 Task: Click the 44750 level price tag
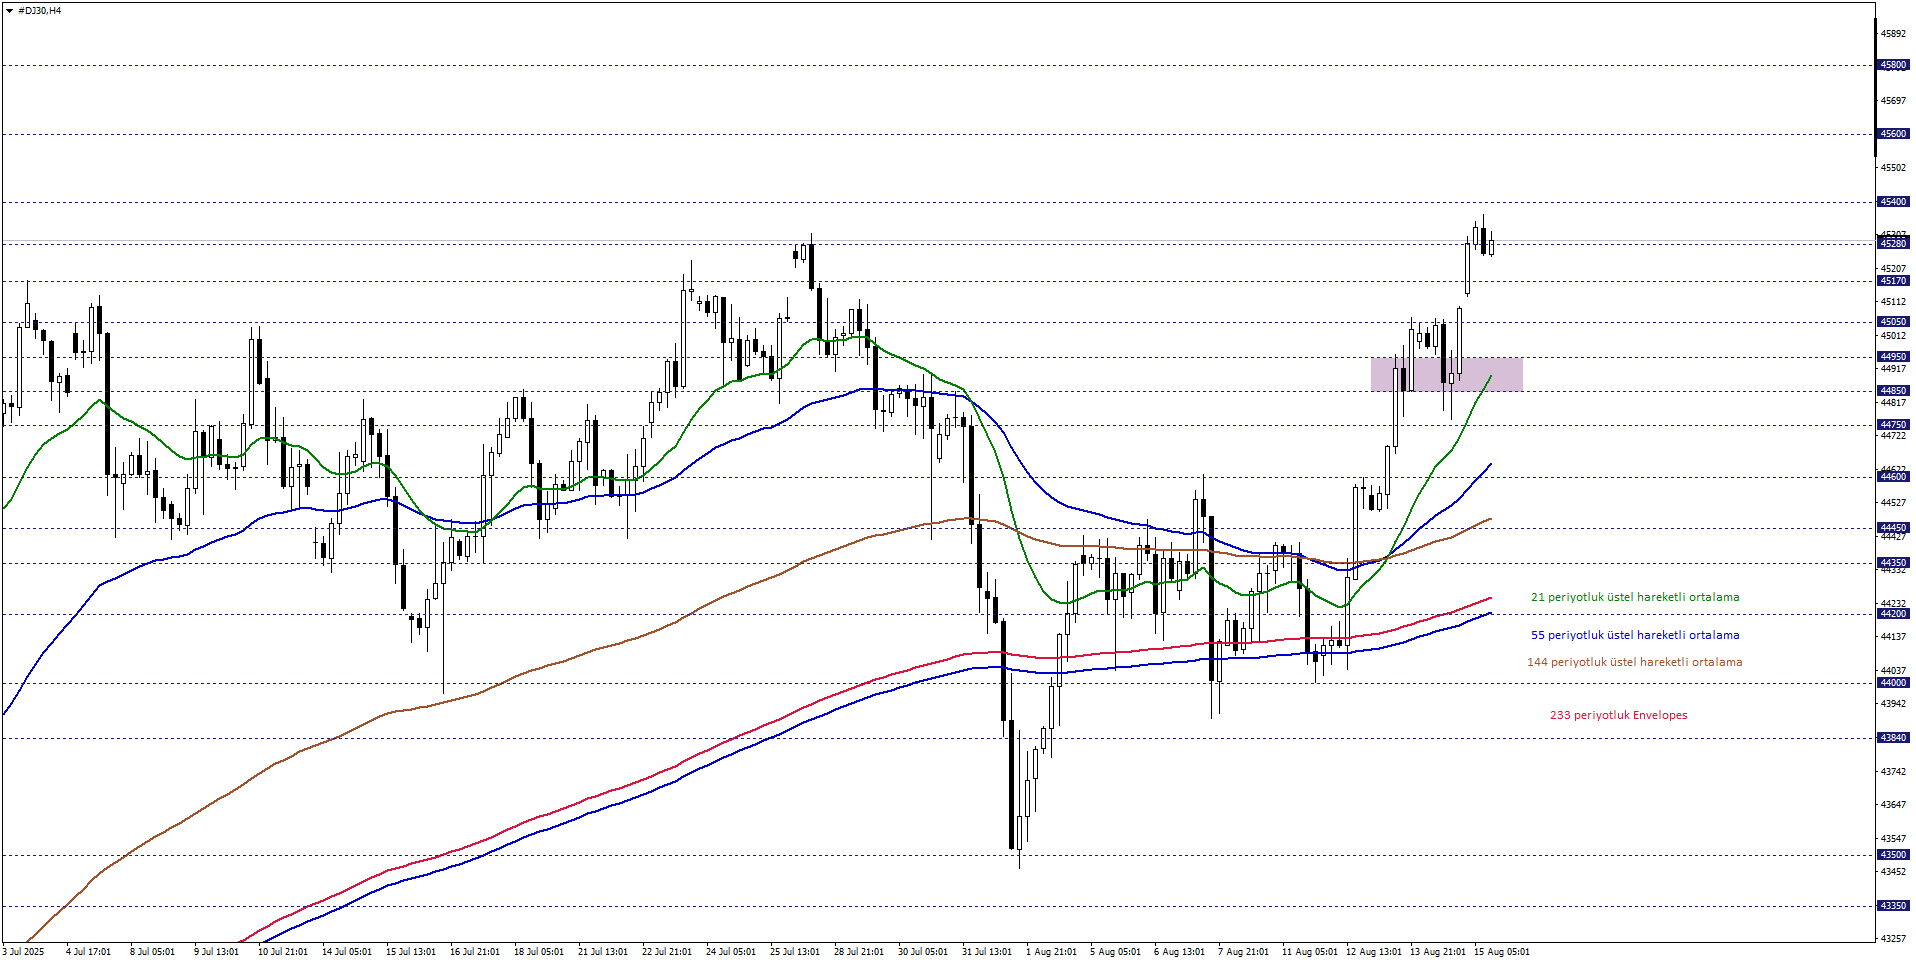pos(1893,425)
